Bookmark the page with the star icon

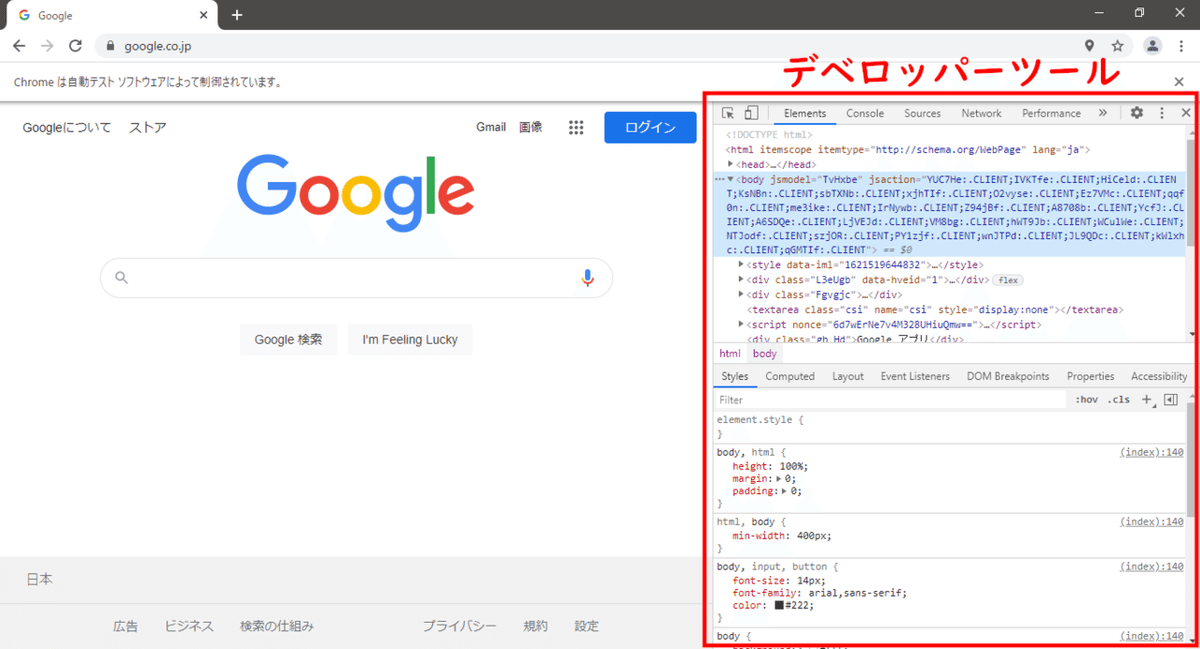click(1117, 45)
